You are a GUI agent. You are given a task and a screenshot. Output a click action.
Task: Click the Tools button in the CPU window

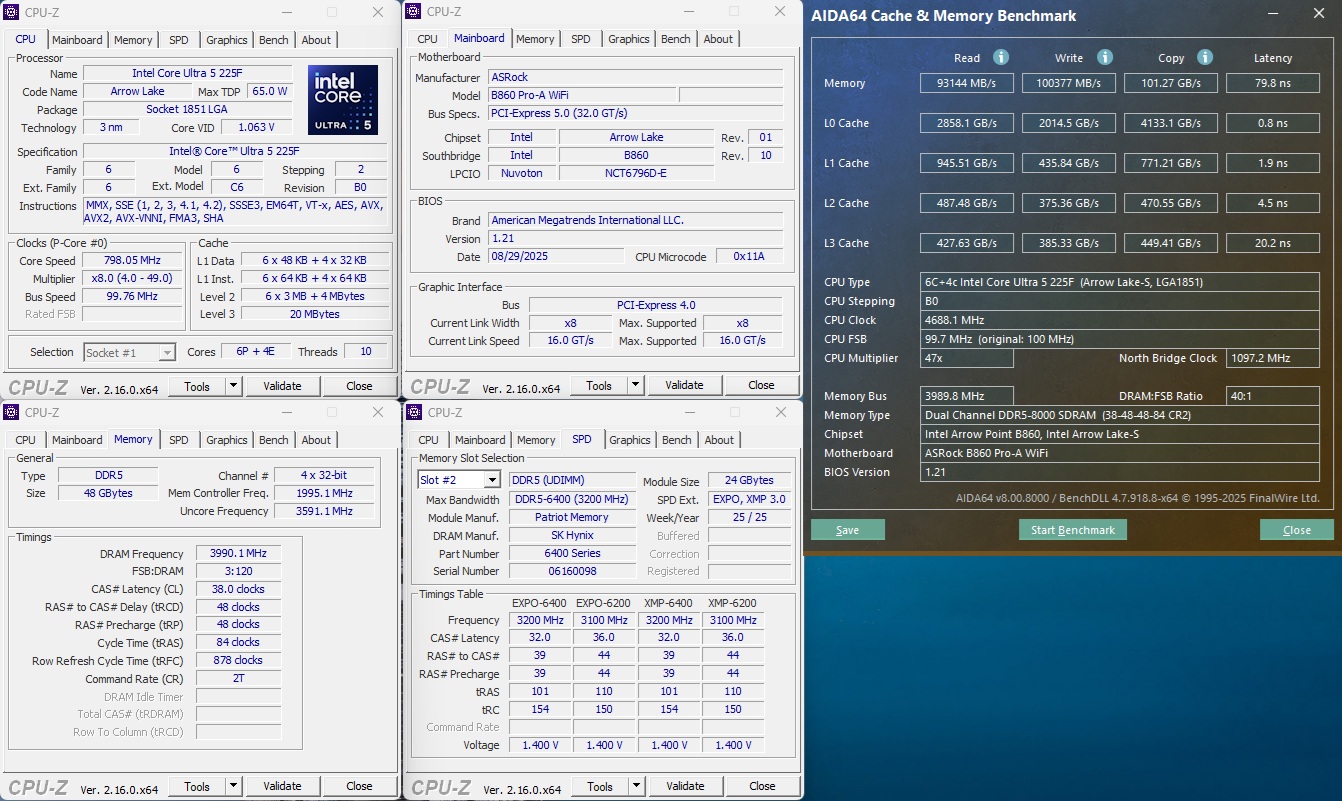tap(197, 386)
